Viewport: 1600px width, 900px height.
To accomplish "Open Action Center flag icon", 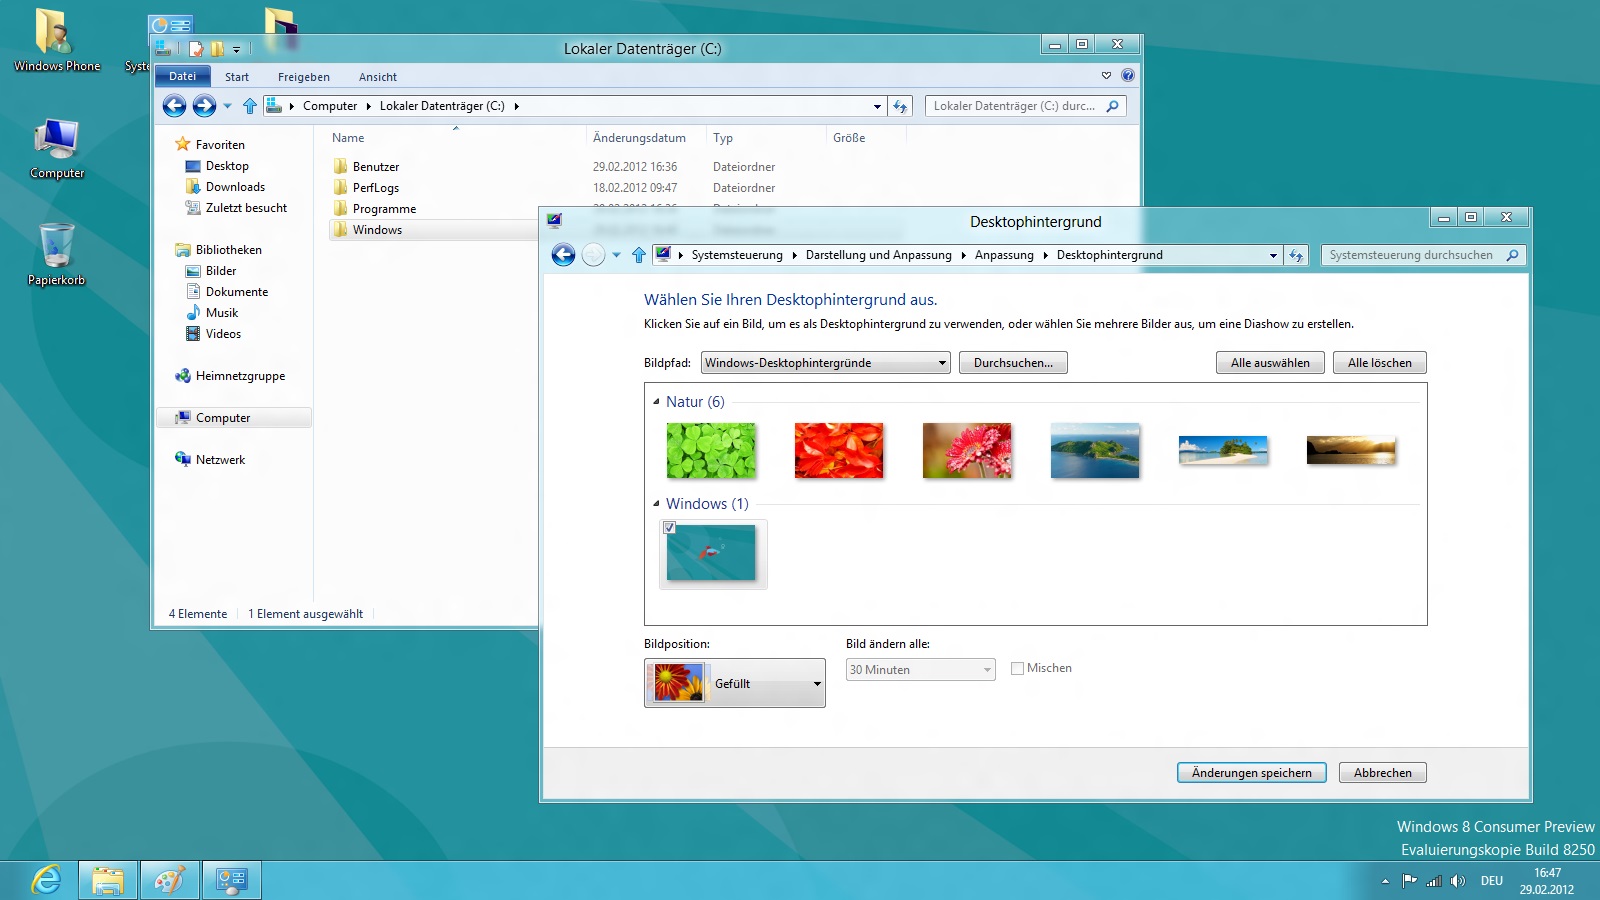I will [x=1409, y=881].
